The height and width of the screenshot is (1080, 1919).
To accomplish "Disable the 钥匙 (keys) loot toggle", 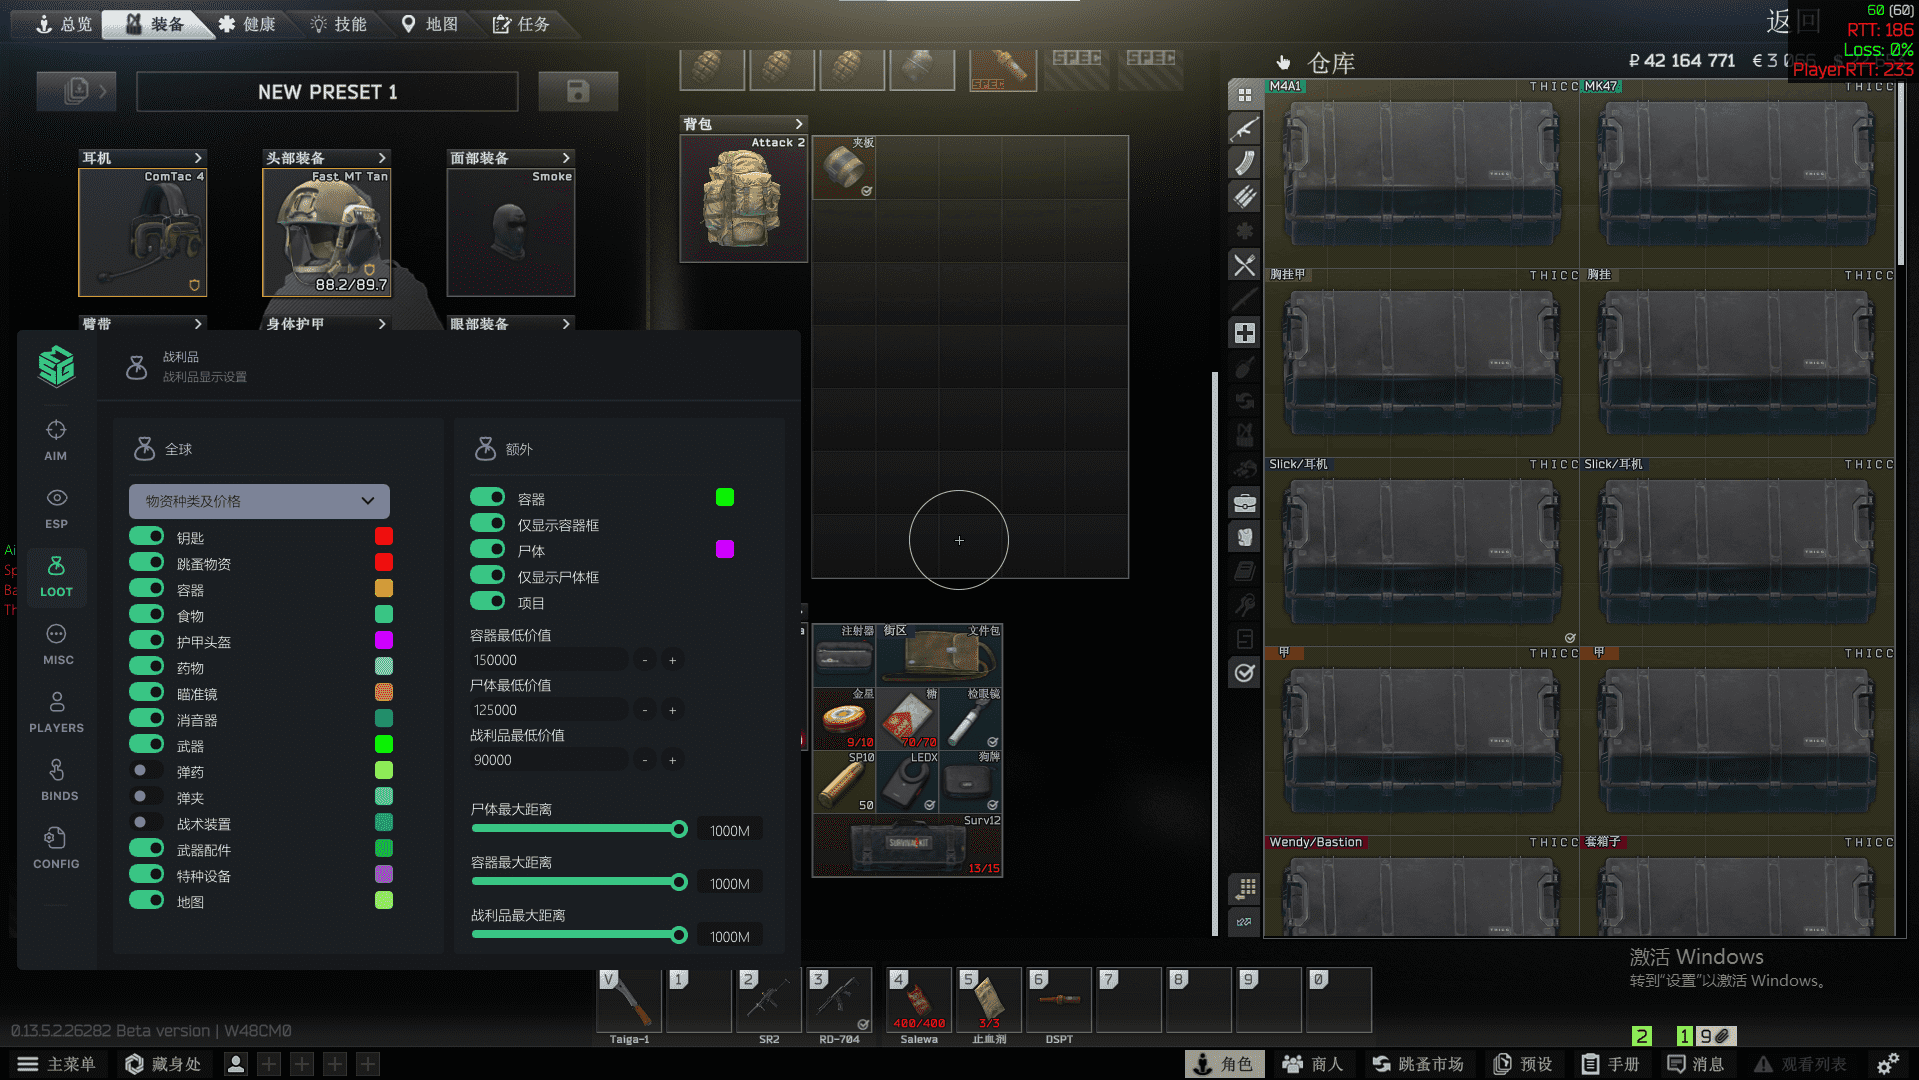I will pos(147,537).
